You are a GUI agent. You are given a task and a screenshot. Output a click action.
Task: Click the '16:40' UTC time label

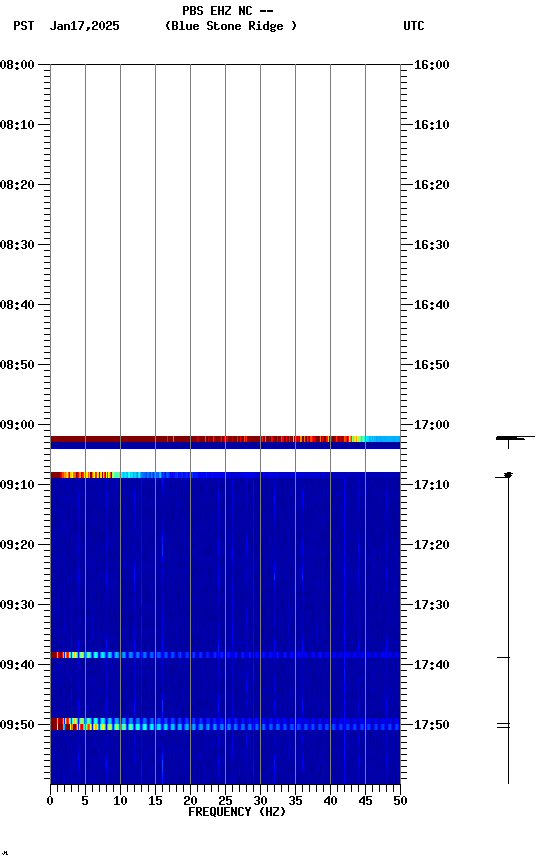[x=432, y=305]
